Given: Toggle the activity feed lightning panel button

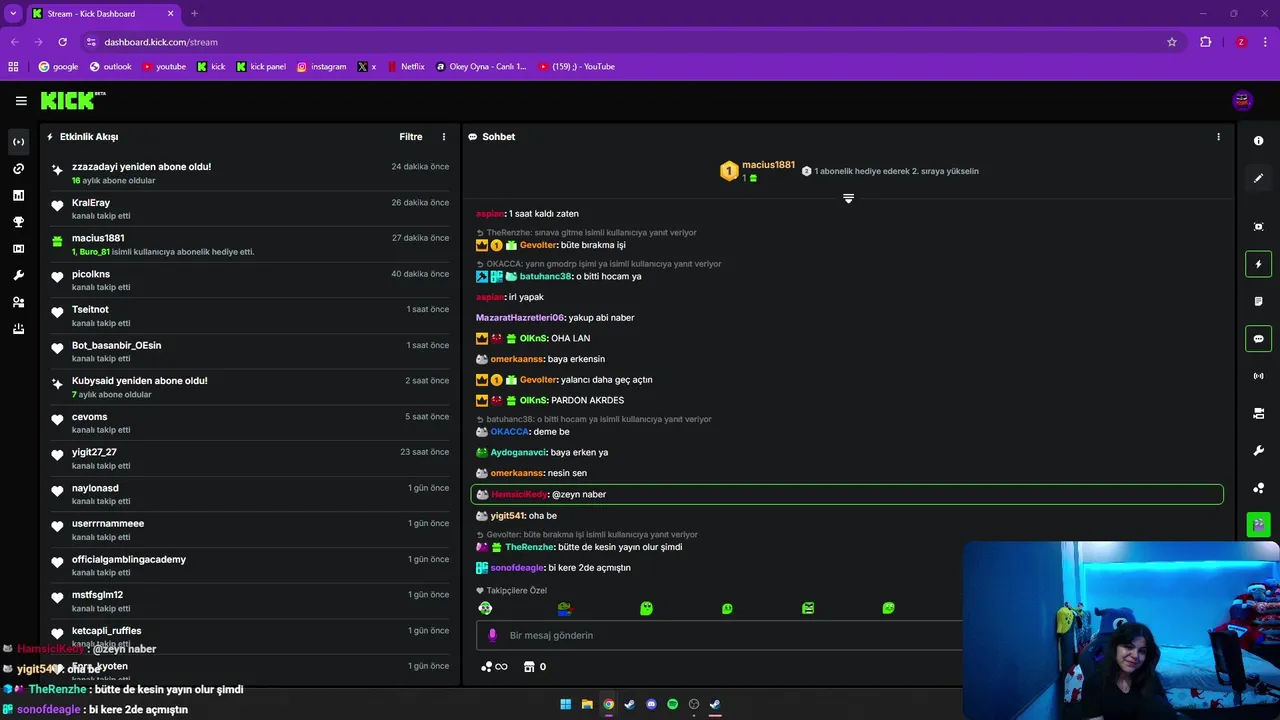Looking at the screenshot, I should pyautogui.click(x=1258, y=264).
